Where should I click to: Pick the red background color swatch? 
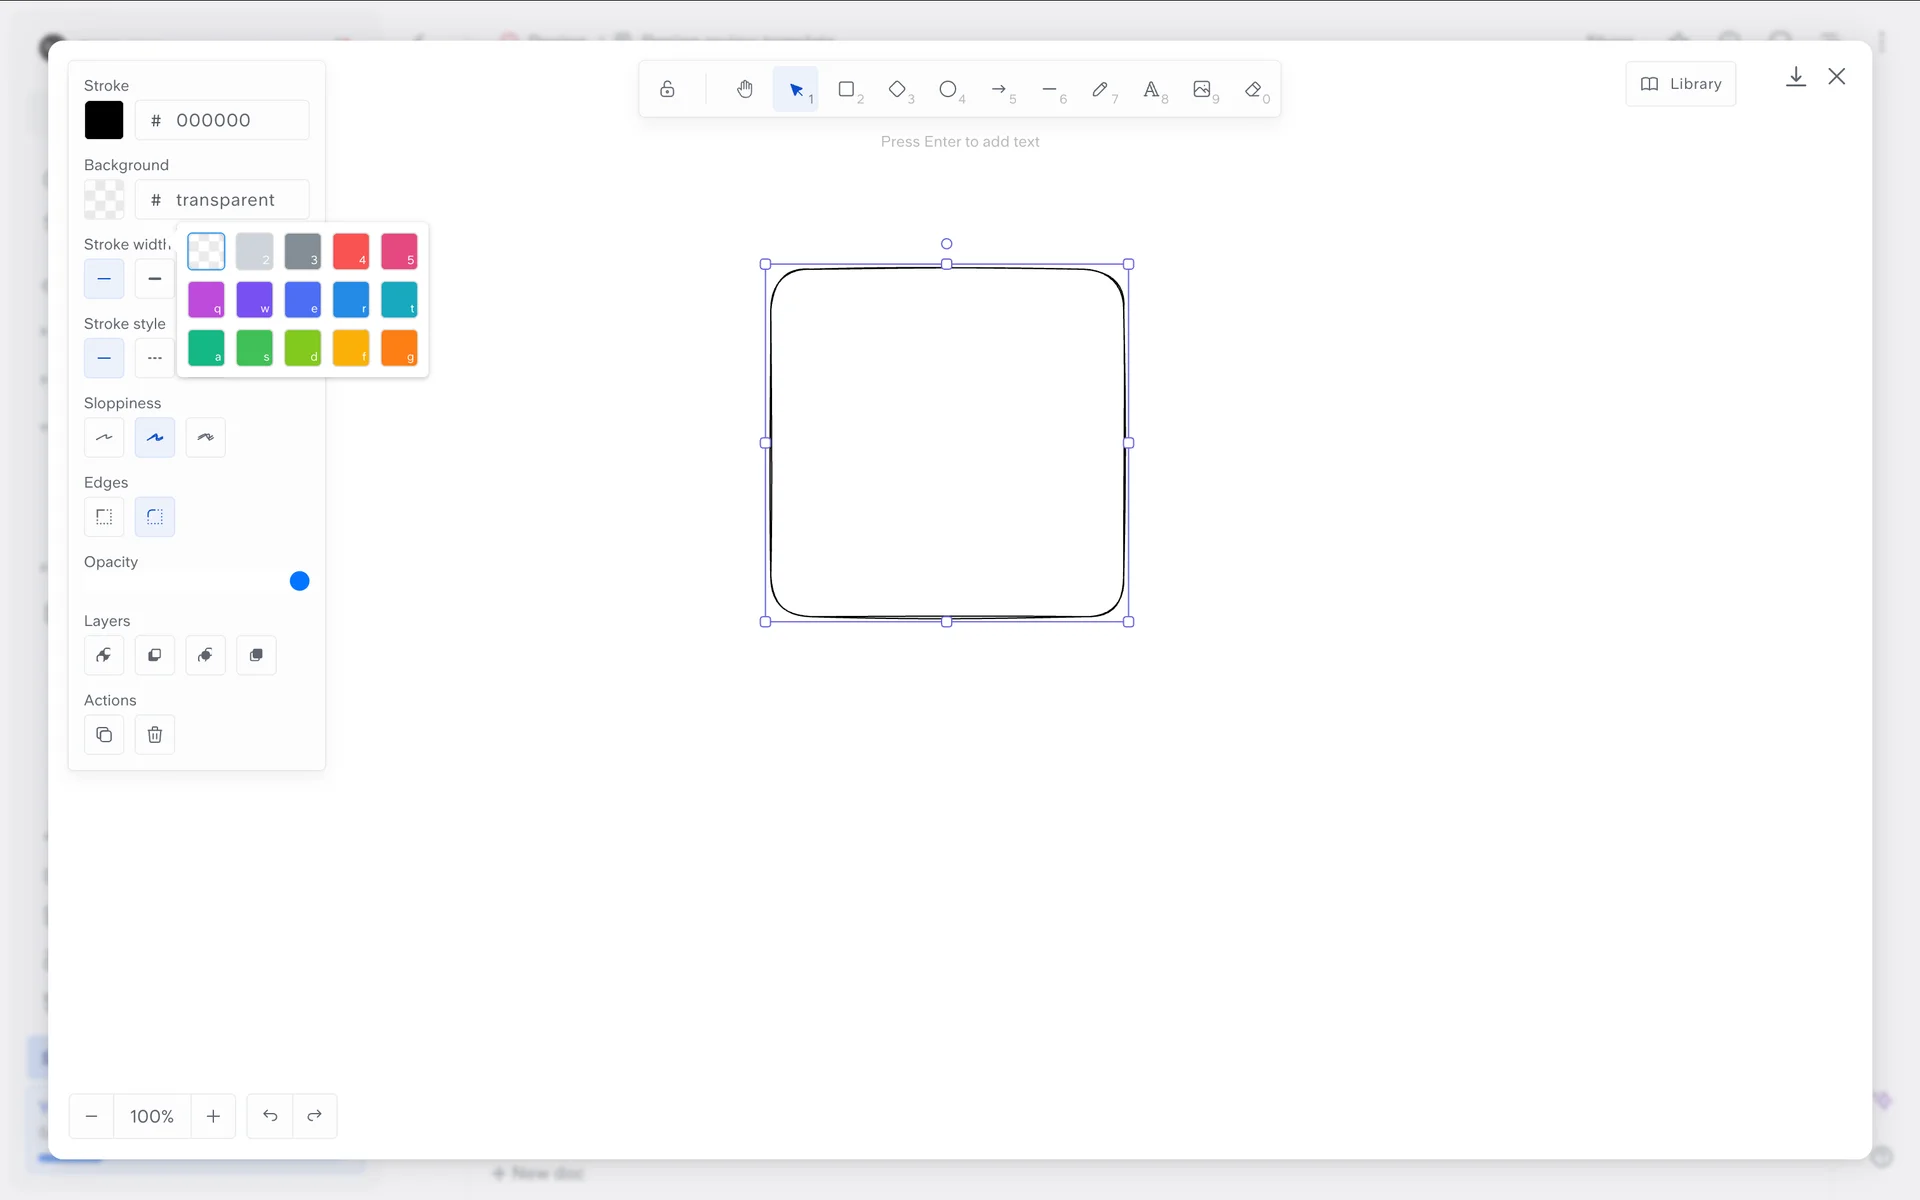[350, 251]
